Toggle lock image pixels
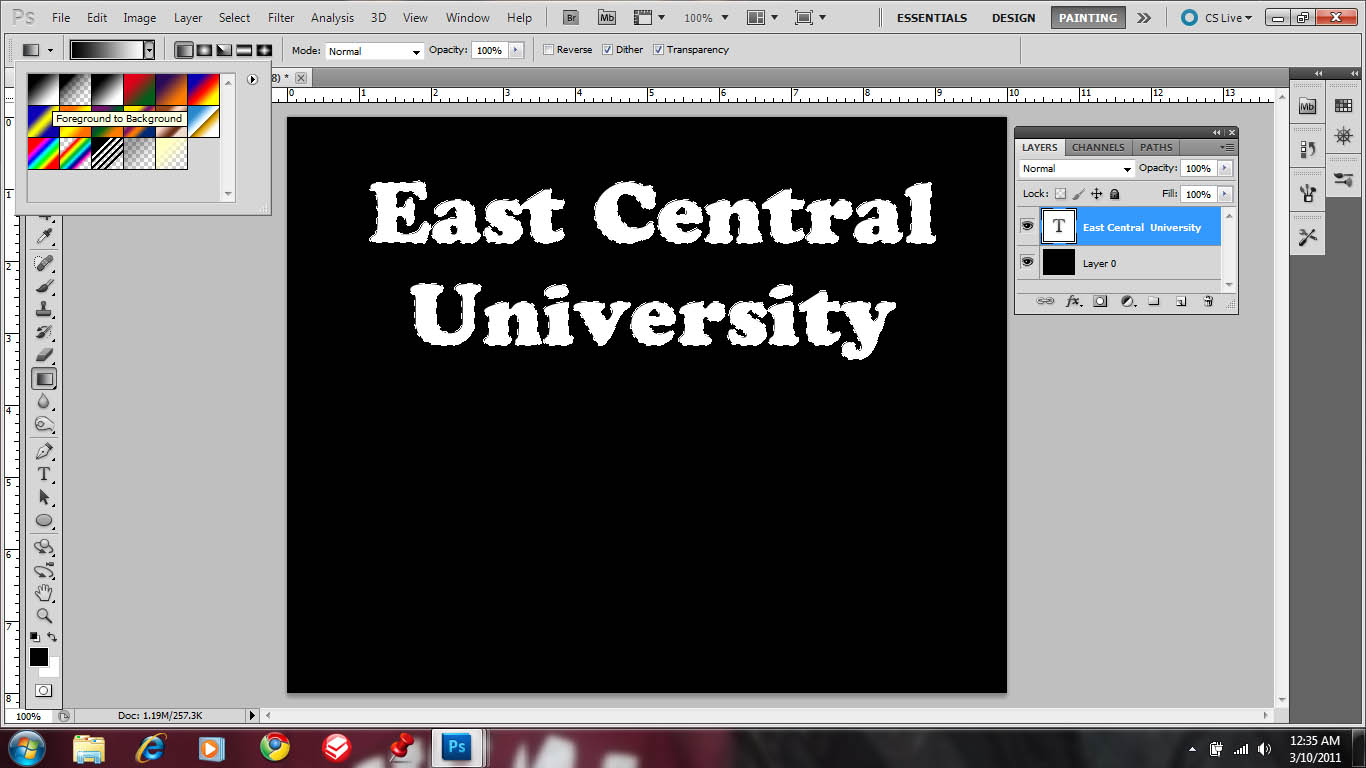The image size is (1366, 768). click(x=1078, y=194)
